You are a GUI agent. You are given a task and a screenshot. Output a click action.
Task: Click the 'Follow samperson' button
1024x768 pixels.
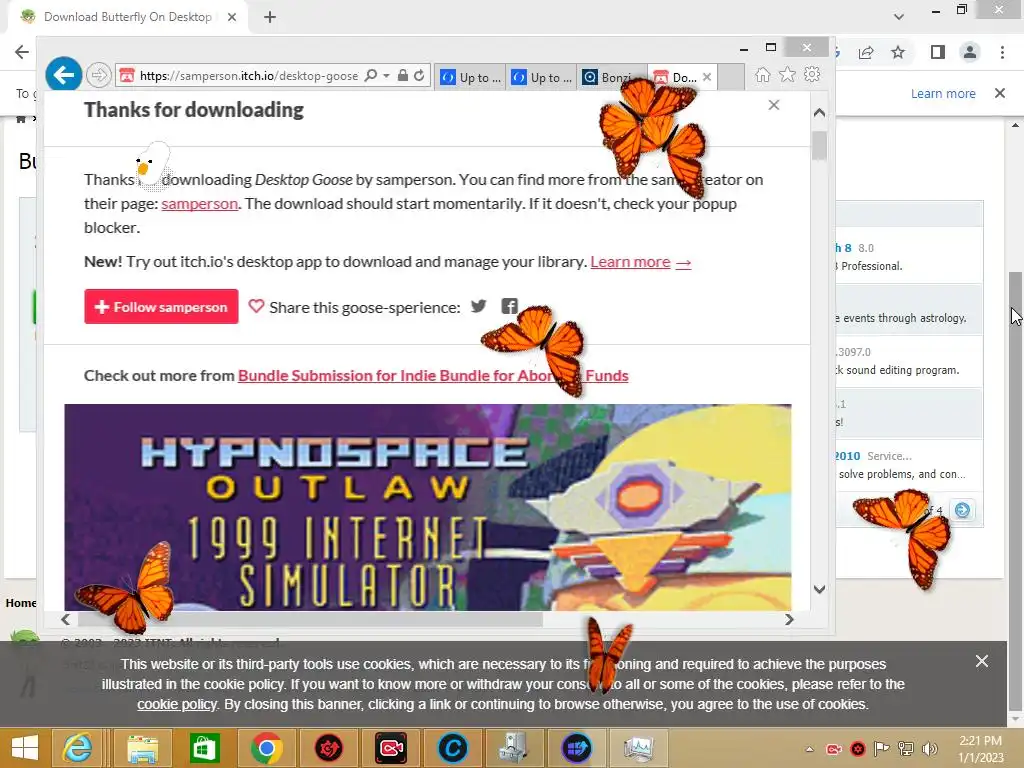click(161, 306)
